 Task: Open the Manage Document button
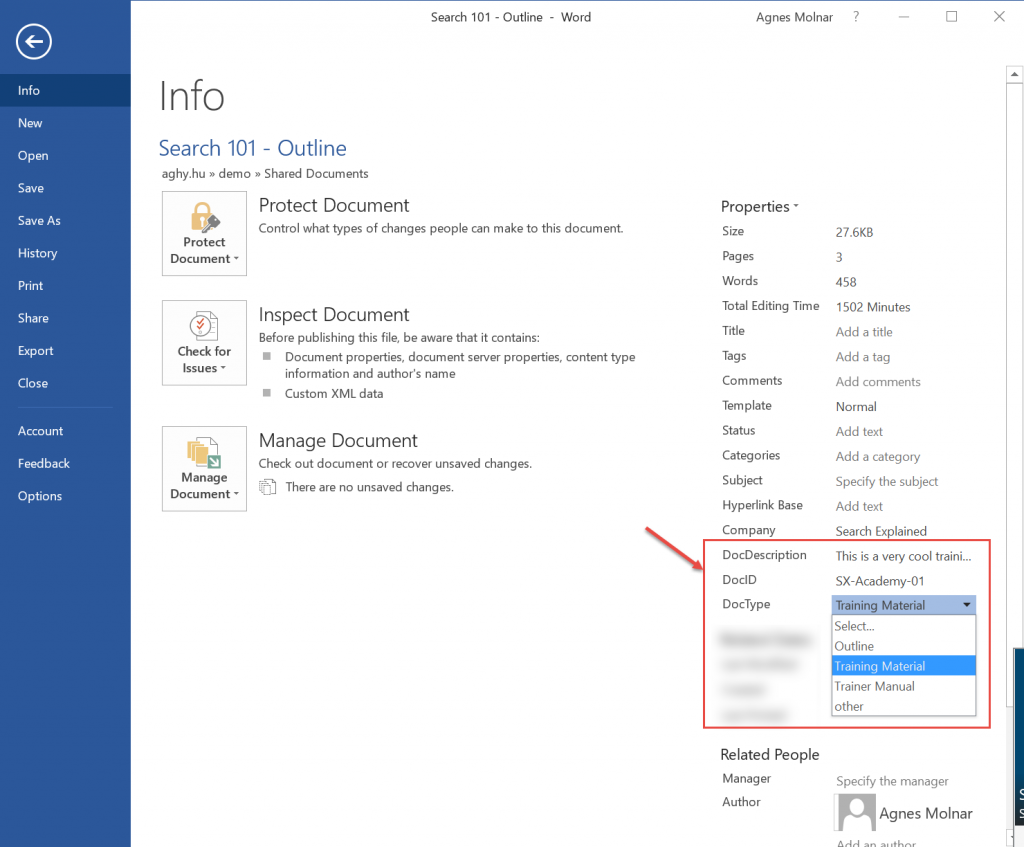[x=204, y=469]
